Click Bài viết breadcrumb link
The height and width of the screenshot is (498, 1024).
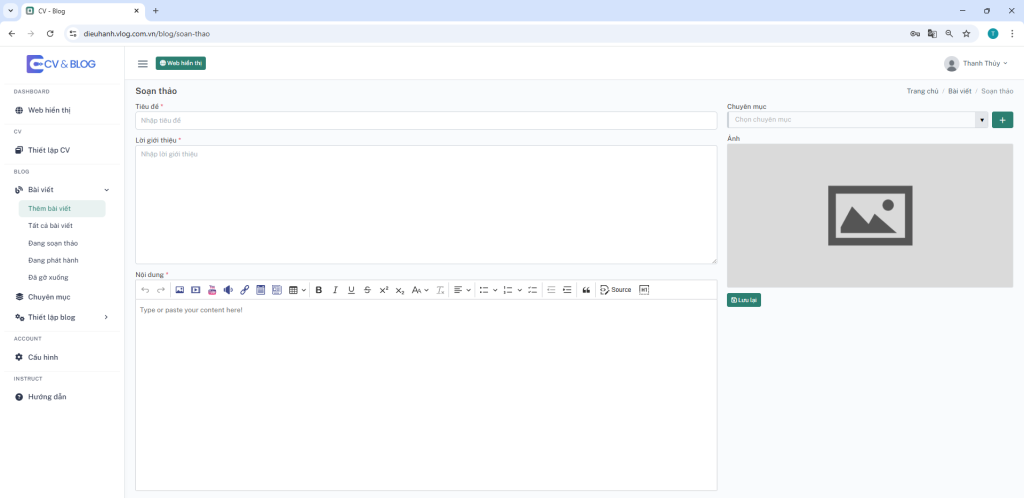tap(960, 91)
